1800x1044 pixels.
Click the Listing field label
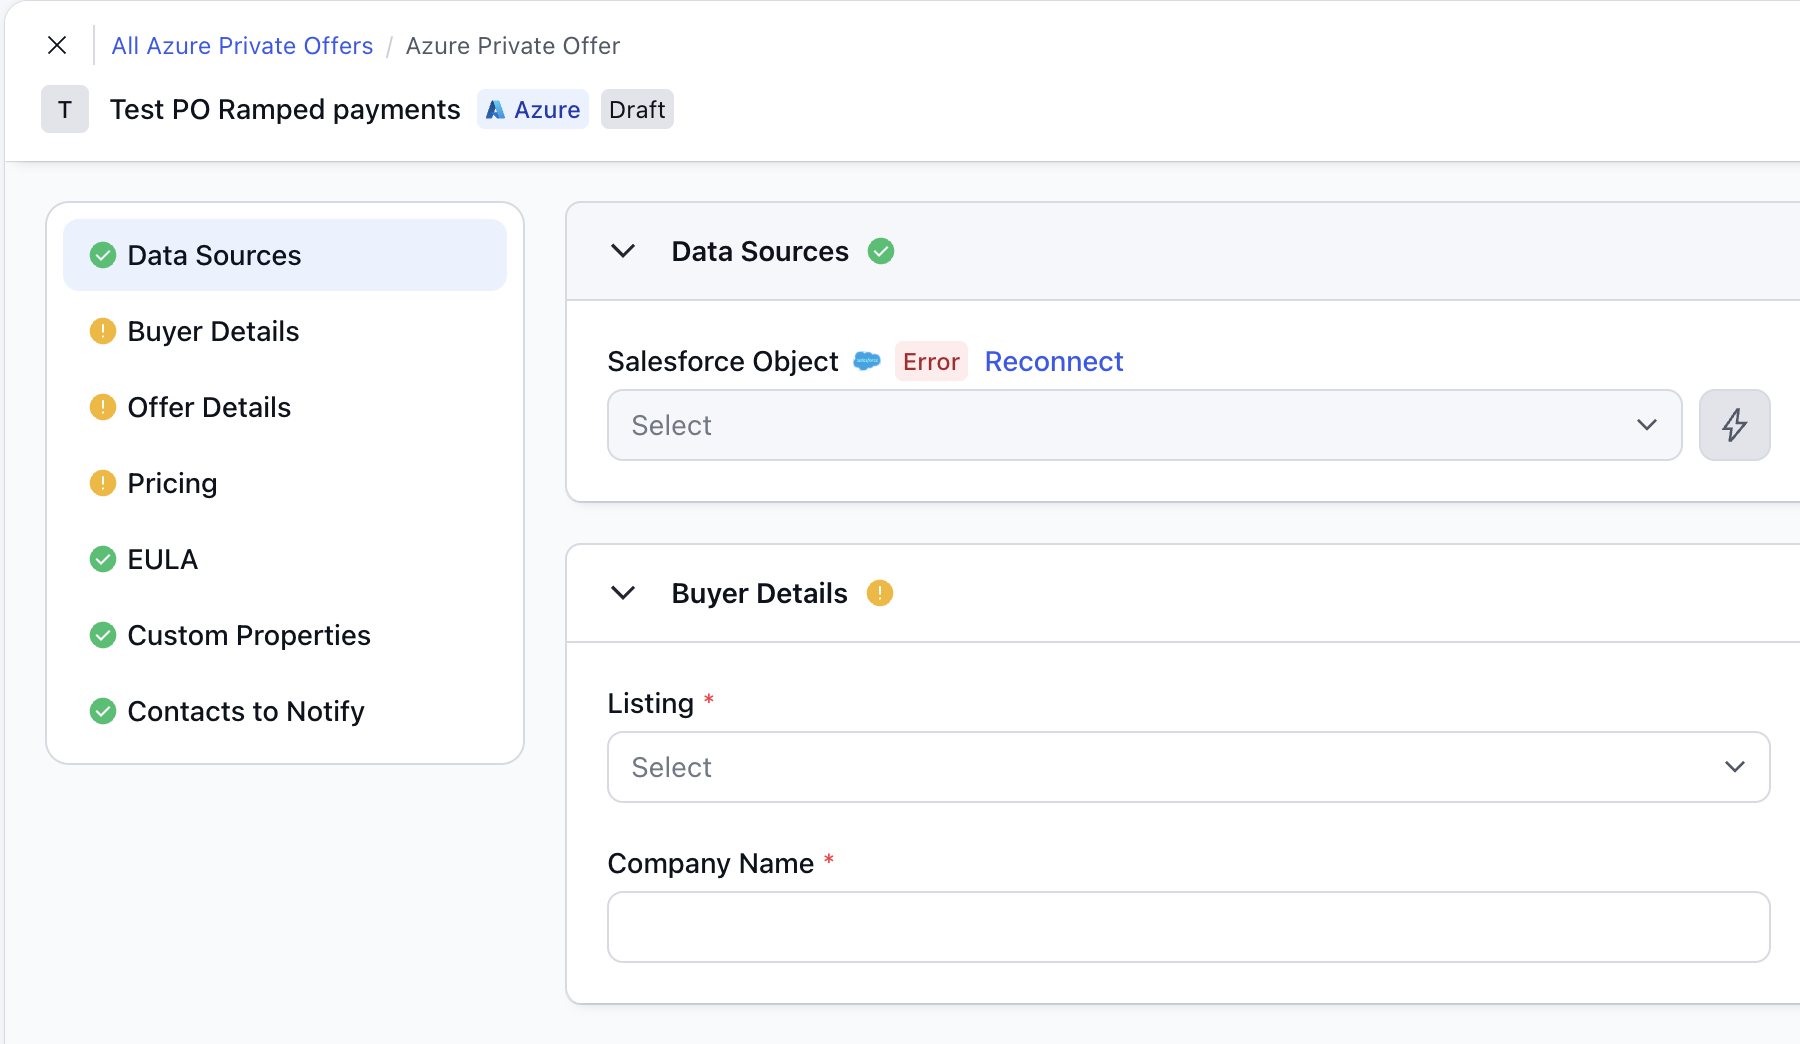coord(650,703)
